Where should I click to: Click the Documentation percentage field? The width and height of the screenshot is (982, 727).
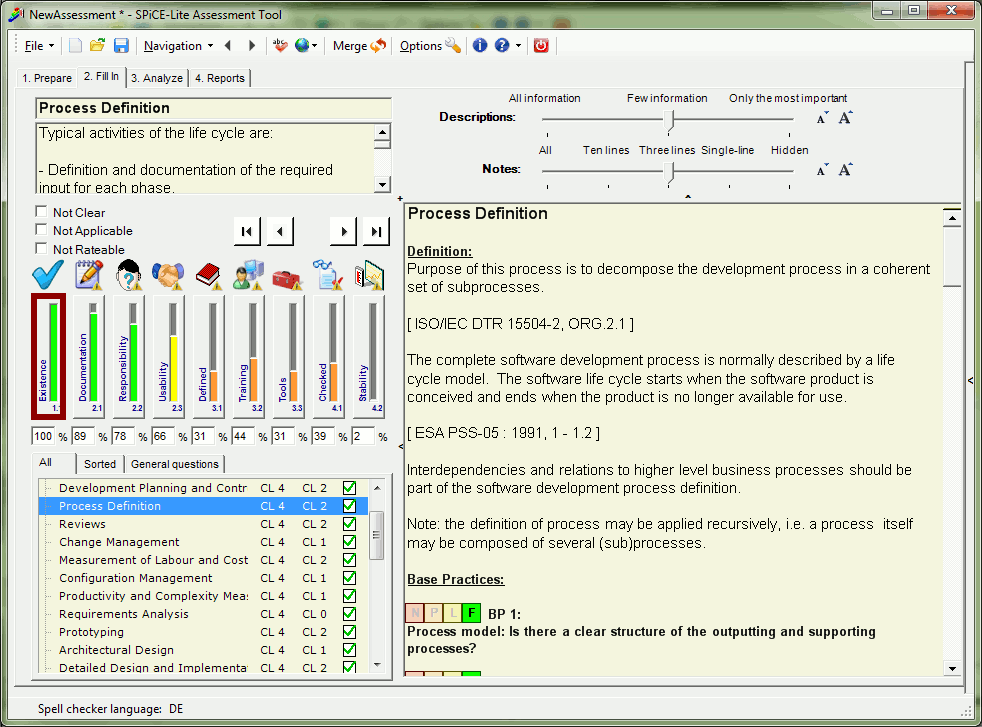click(x=83, y=436)
